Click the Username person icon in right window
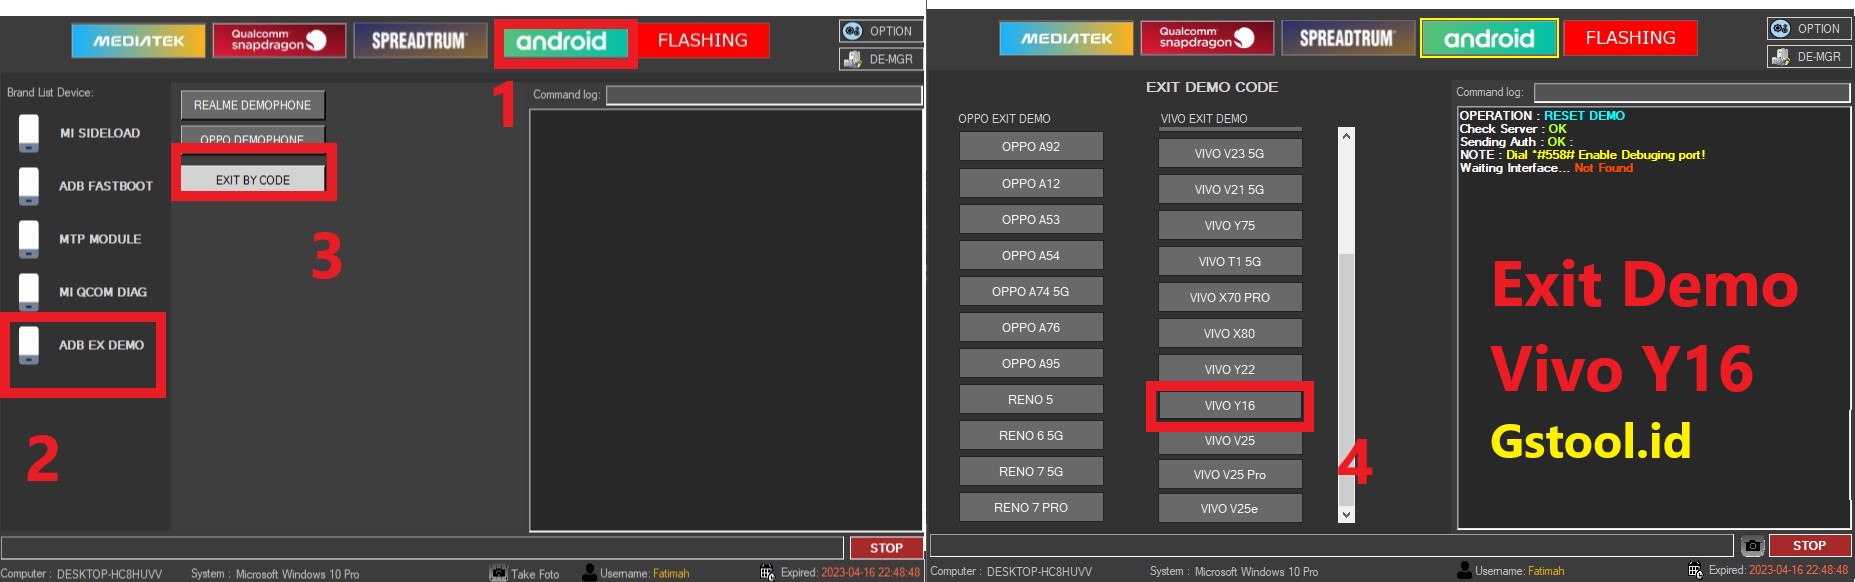Screen dimensions: 1855x582 point(1464,571)
